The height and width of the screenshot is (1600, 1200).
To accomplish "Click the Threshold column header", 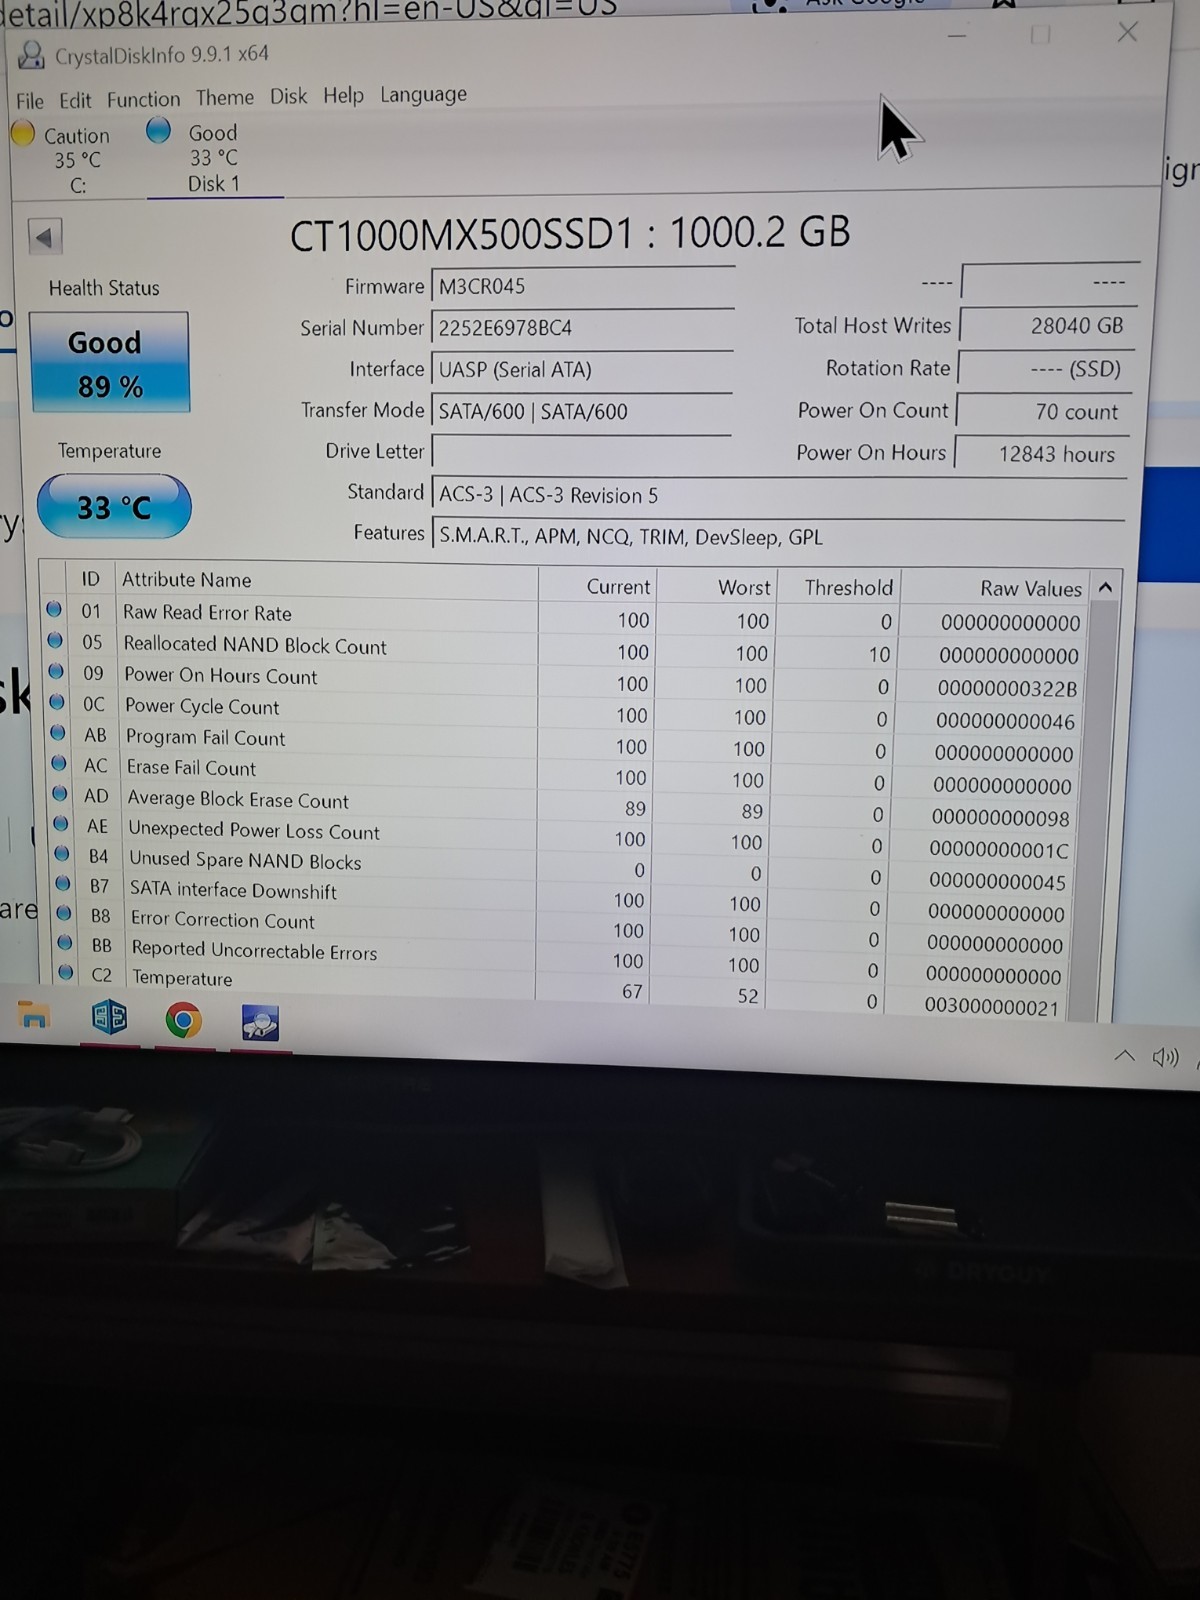I will click(838, 587).
